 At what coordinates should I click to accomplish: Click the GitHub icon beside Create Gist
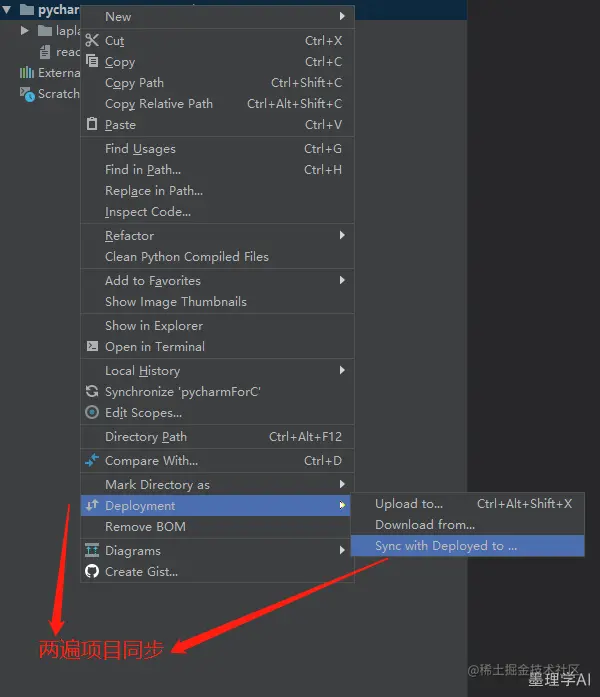click(92, 571)
